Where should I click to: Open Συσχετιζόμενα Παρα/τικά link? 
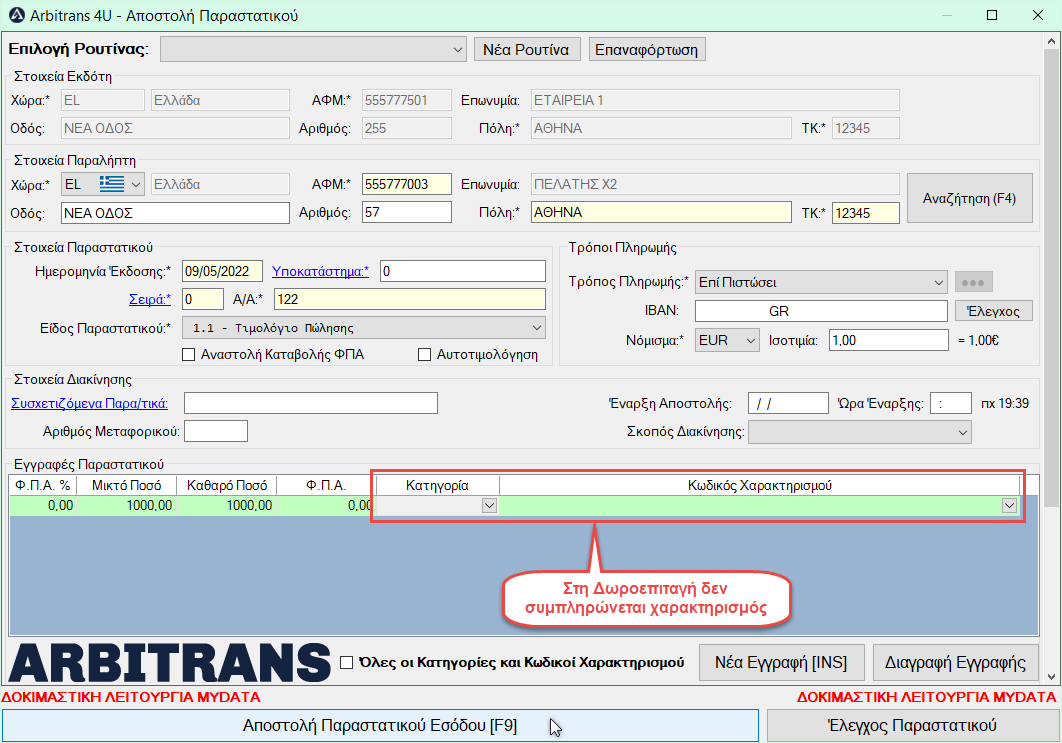pyautogui.click(x=89, y=403)
